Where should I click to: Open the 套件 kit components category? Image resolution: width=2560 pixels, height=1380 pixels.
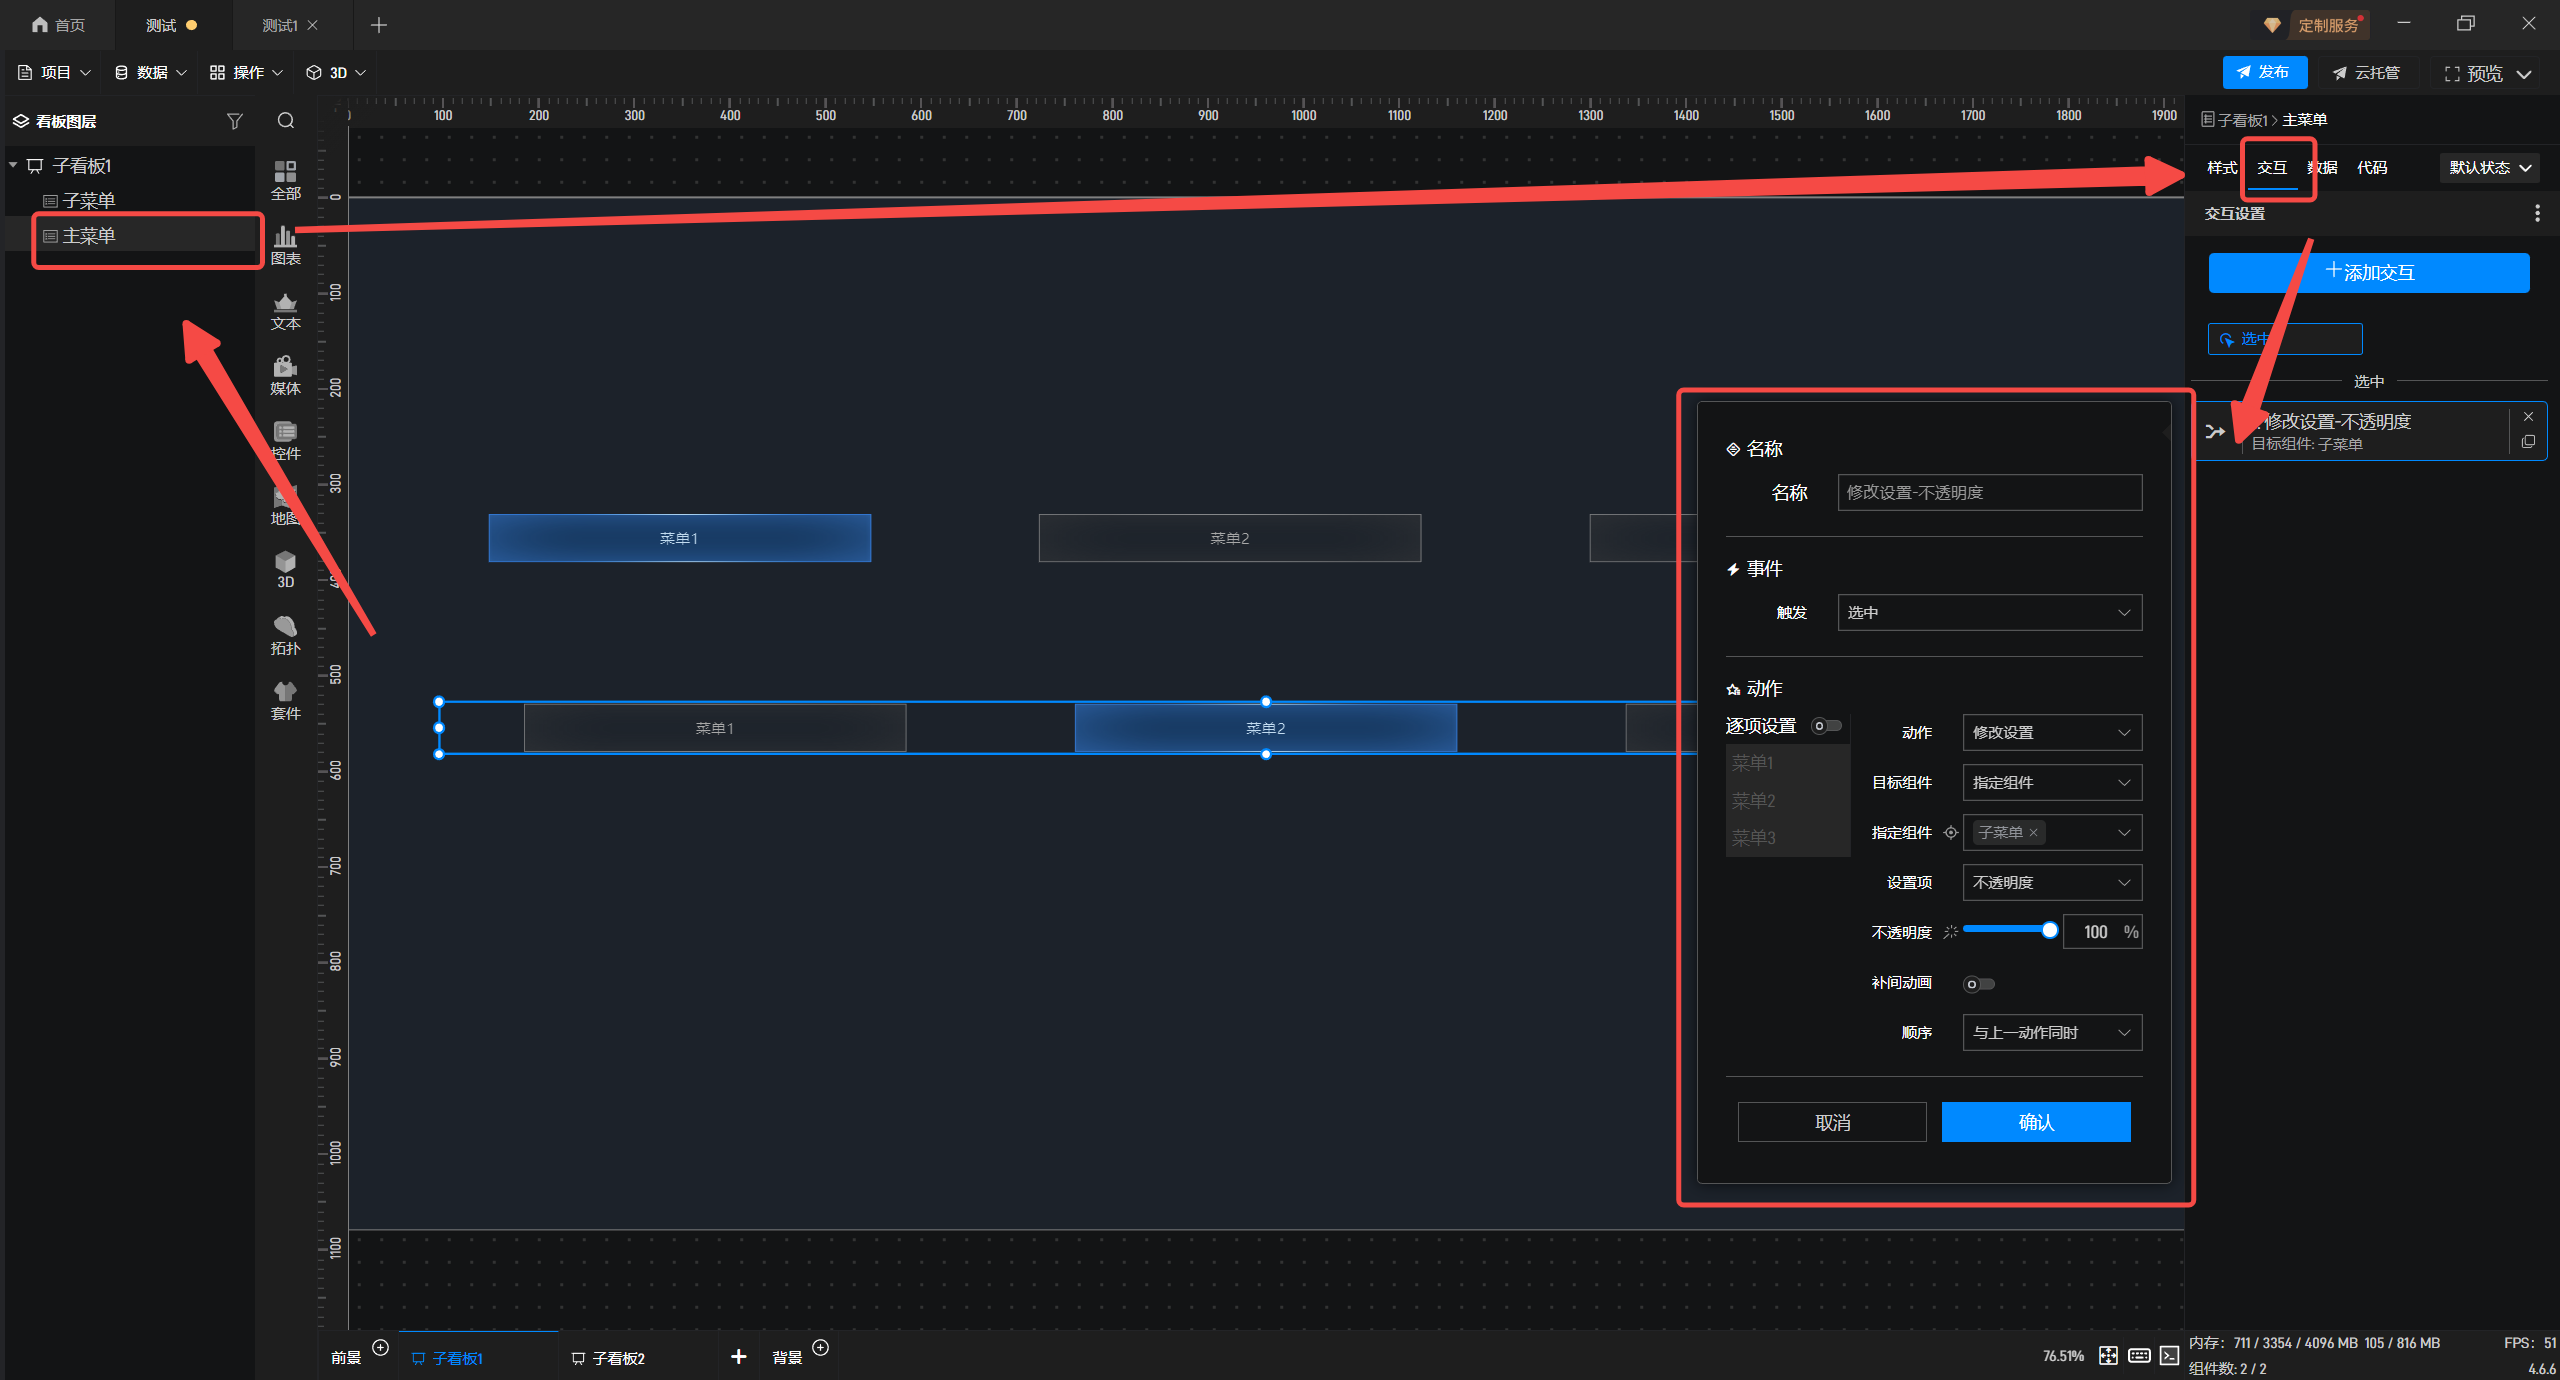285,699
